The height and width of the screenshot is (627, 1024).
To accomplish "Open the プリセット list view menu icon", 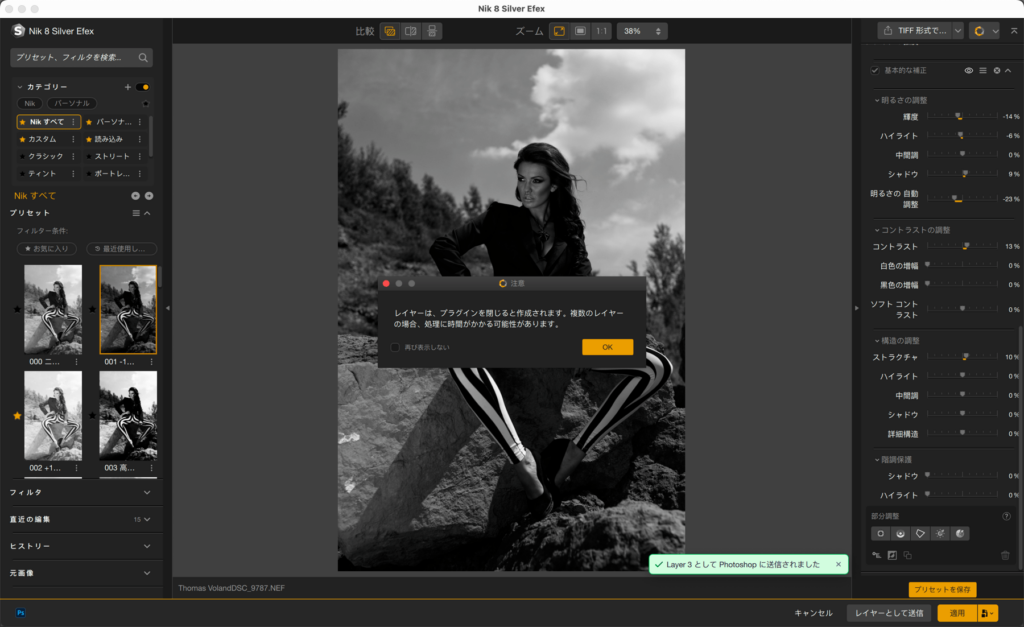I will pos(136,213).
